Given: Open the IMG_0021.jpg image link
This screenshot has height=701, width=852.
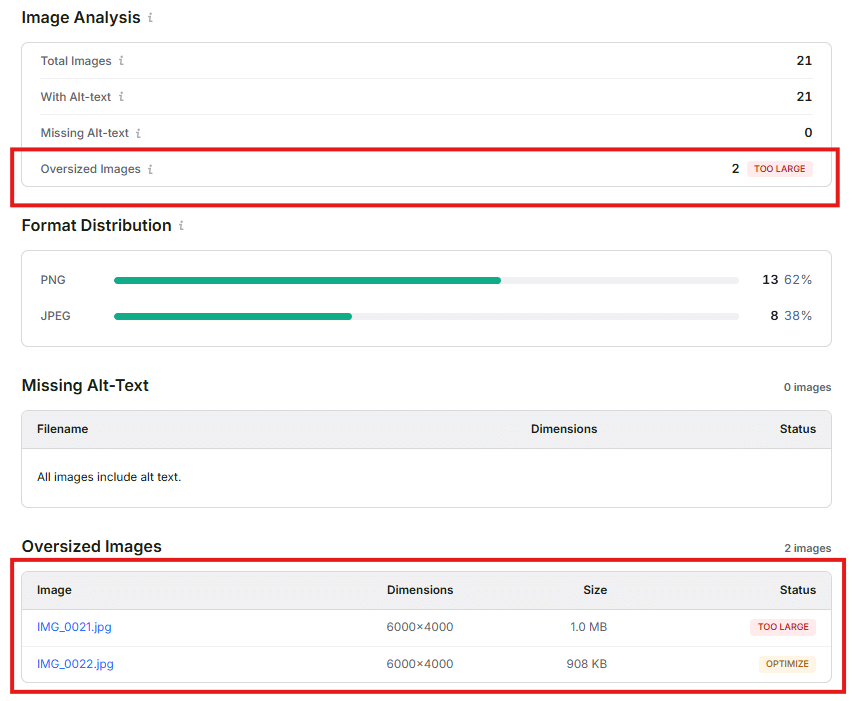Looking at the screenshot, I should [74, 627].
